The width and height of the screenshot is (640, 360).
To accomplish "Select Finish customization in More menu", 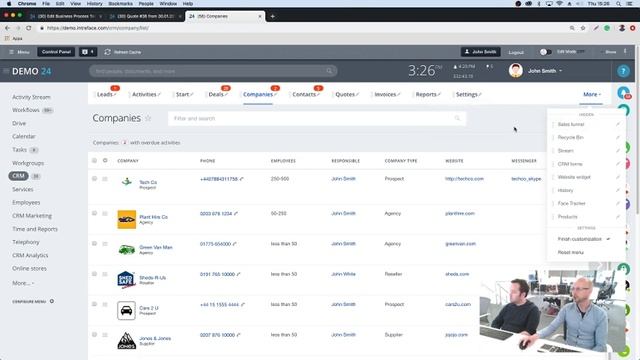I will [580, 239].
